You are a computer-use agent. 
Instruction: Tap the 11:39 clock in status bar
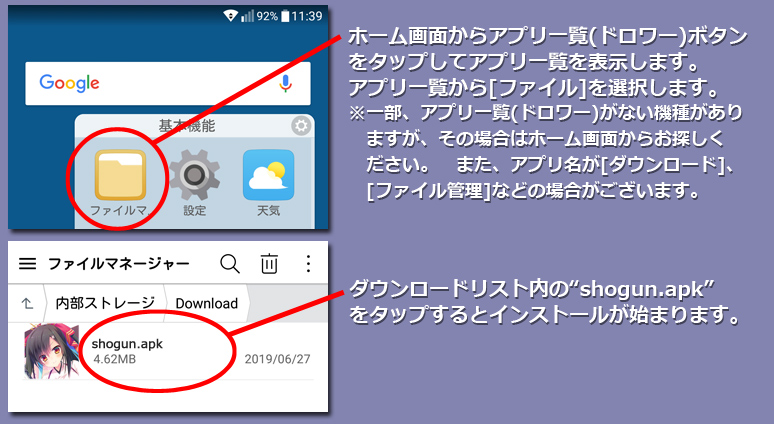(x=307, y=16)
